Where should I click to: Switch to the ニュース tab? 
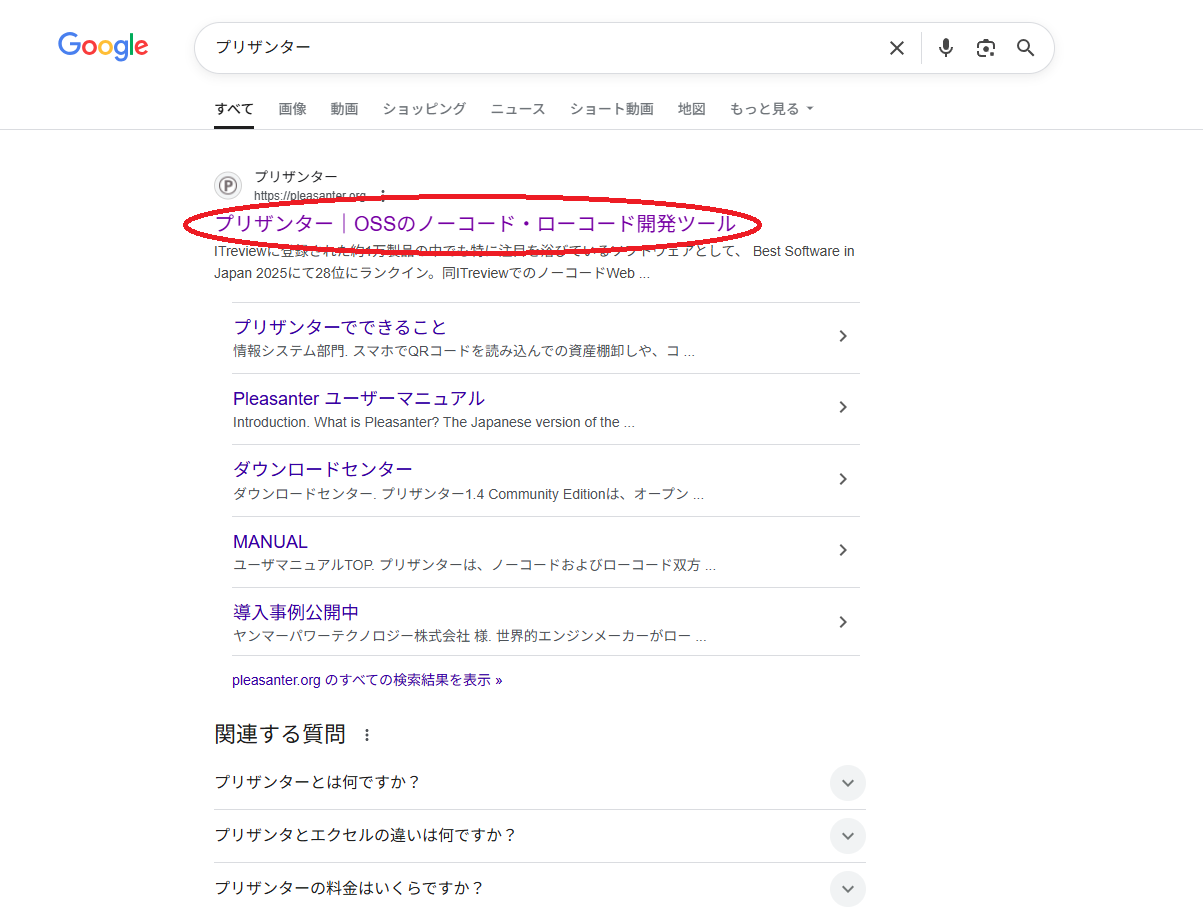coord(518,109)
